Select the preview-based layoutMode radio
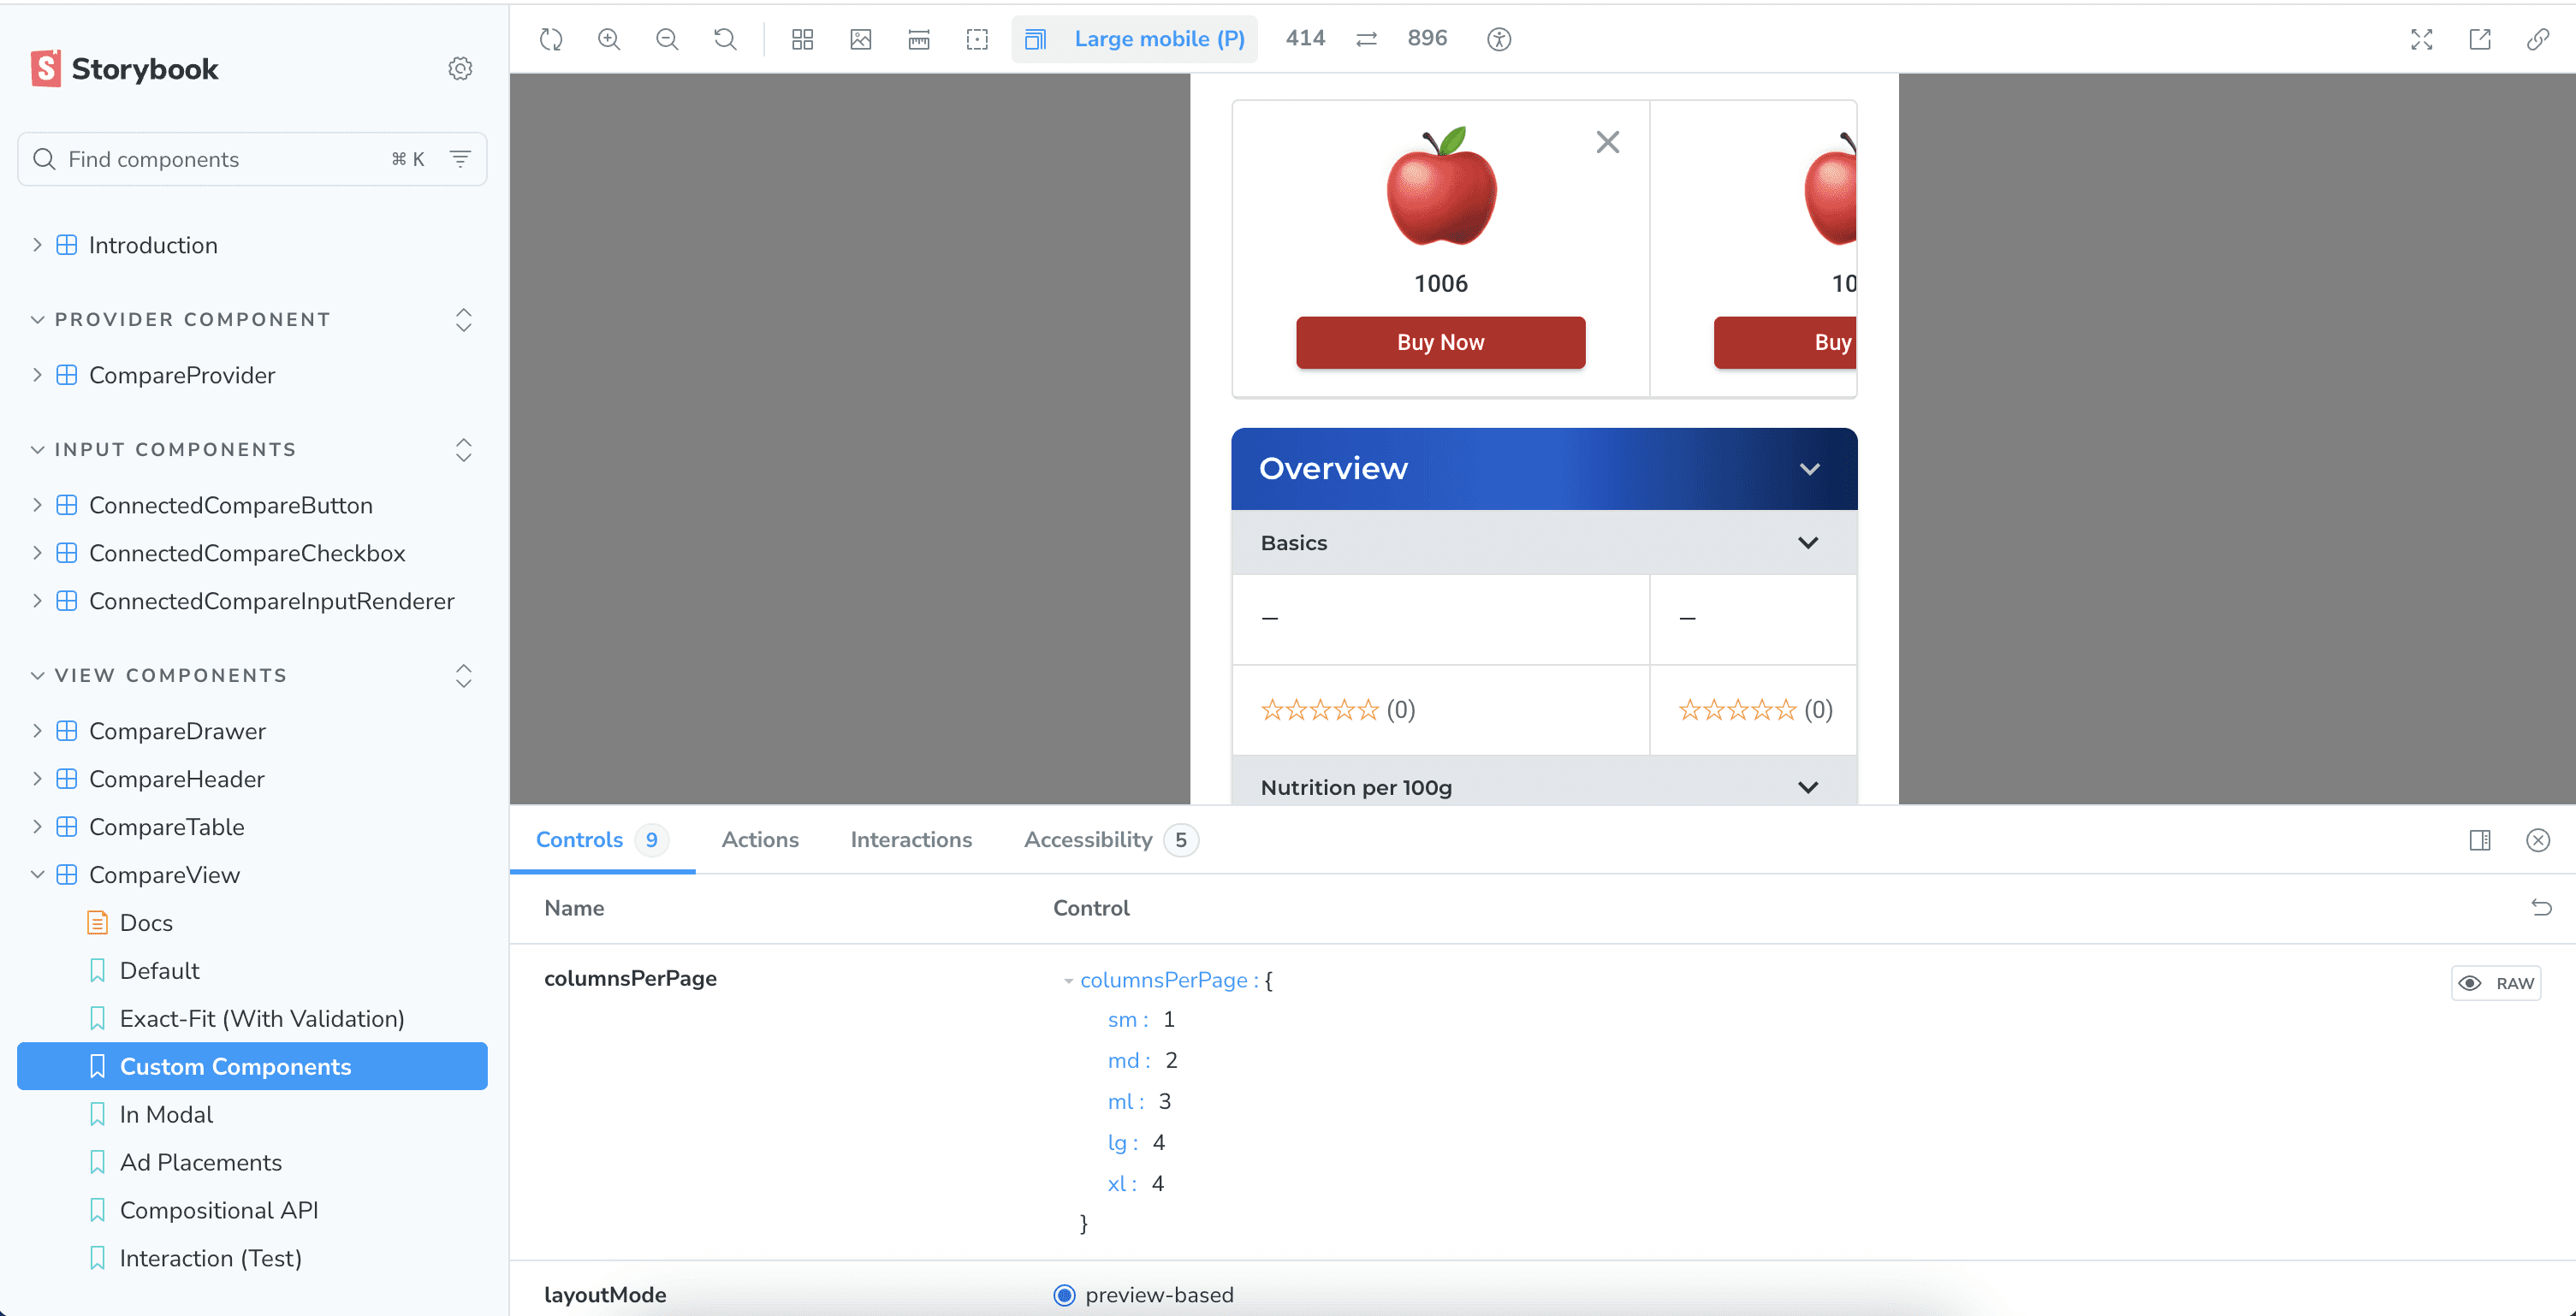Image resolution: width=2576 pixels, height=1316 pixels. click(1064, 1295)
